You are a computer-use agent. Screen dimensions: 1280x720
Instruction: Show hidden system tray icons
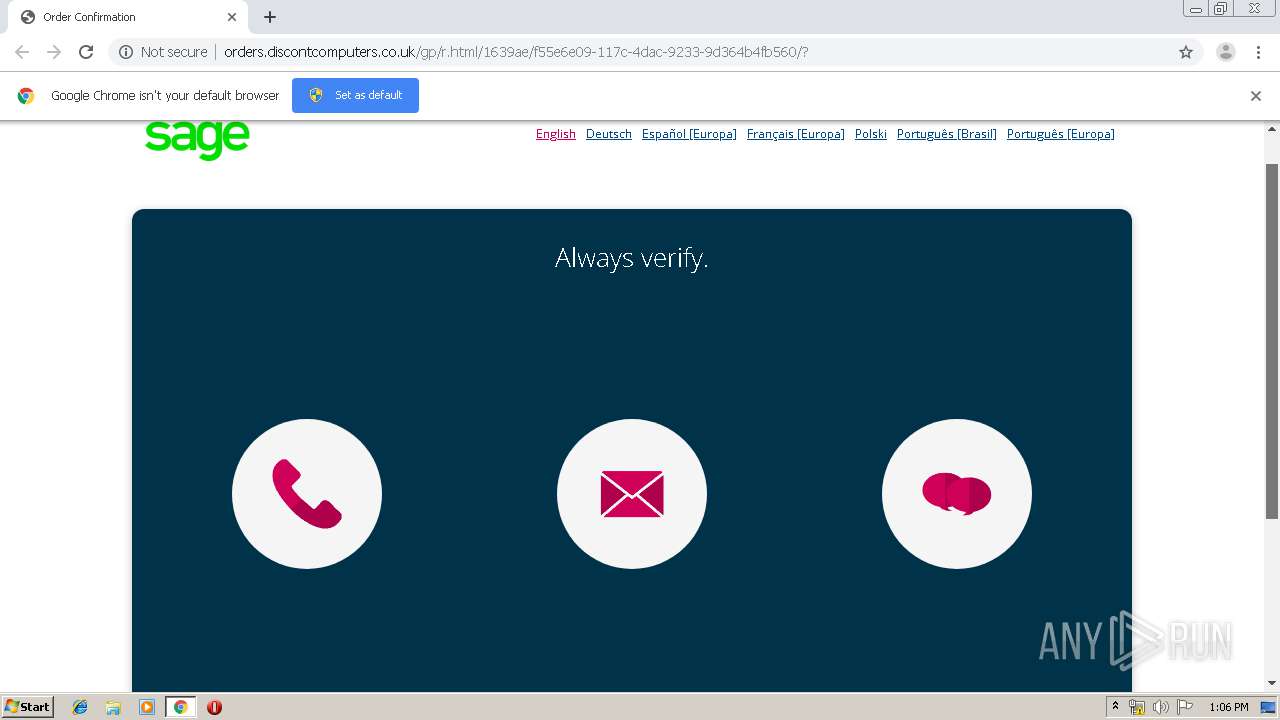[1115, 707]
